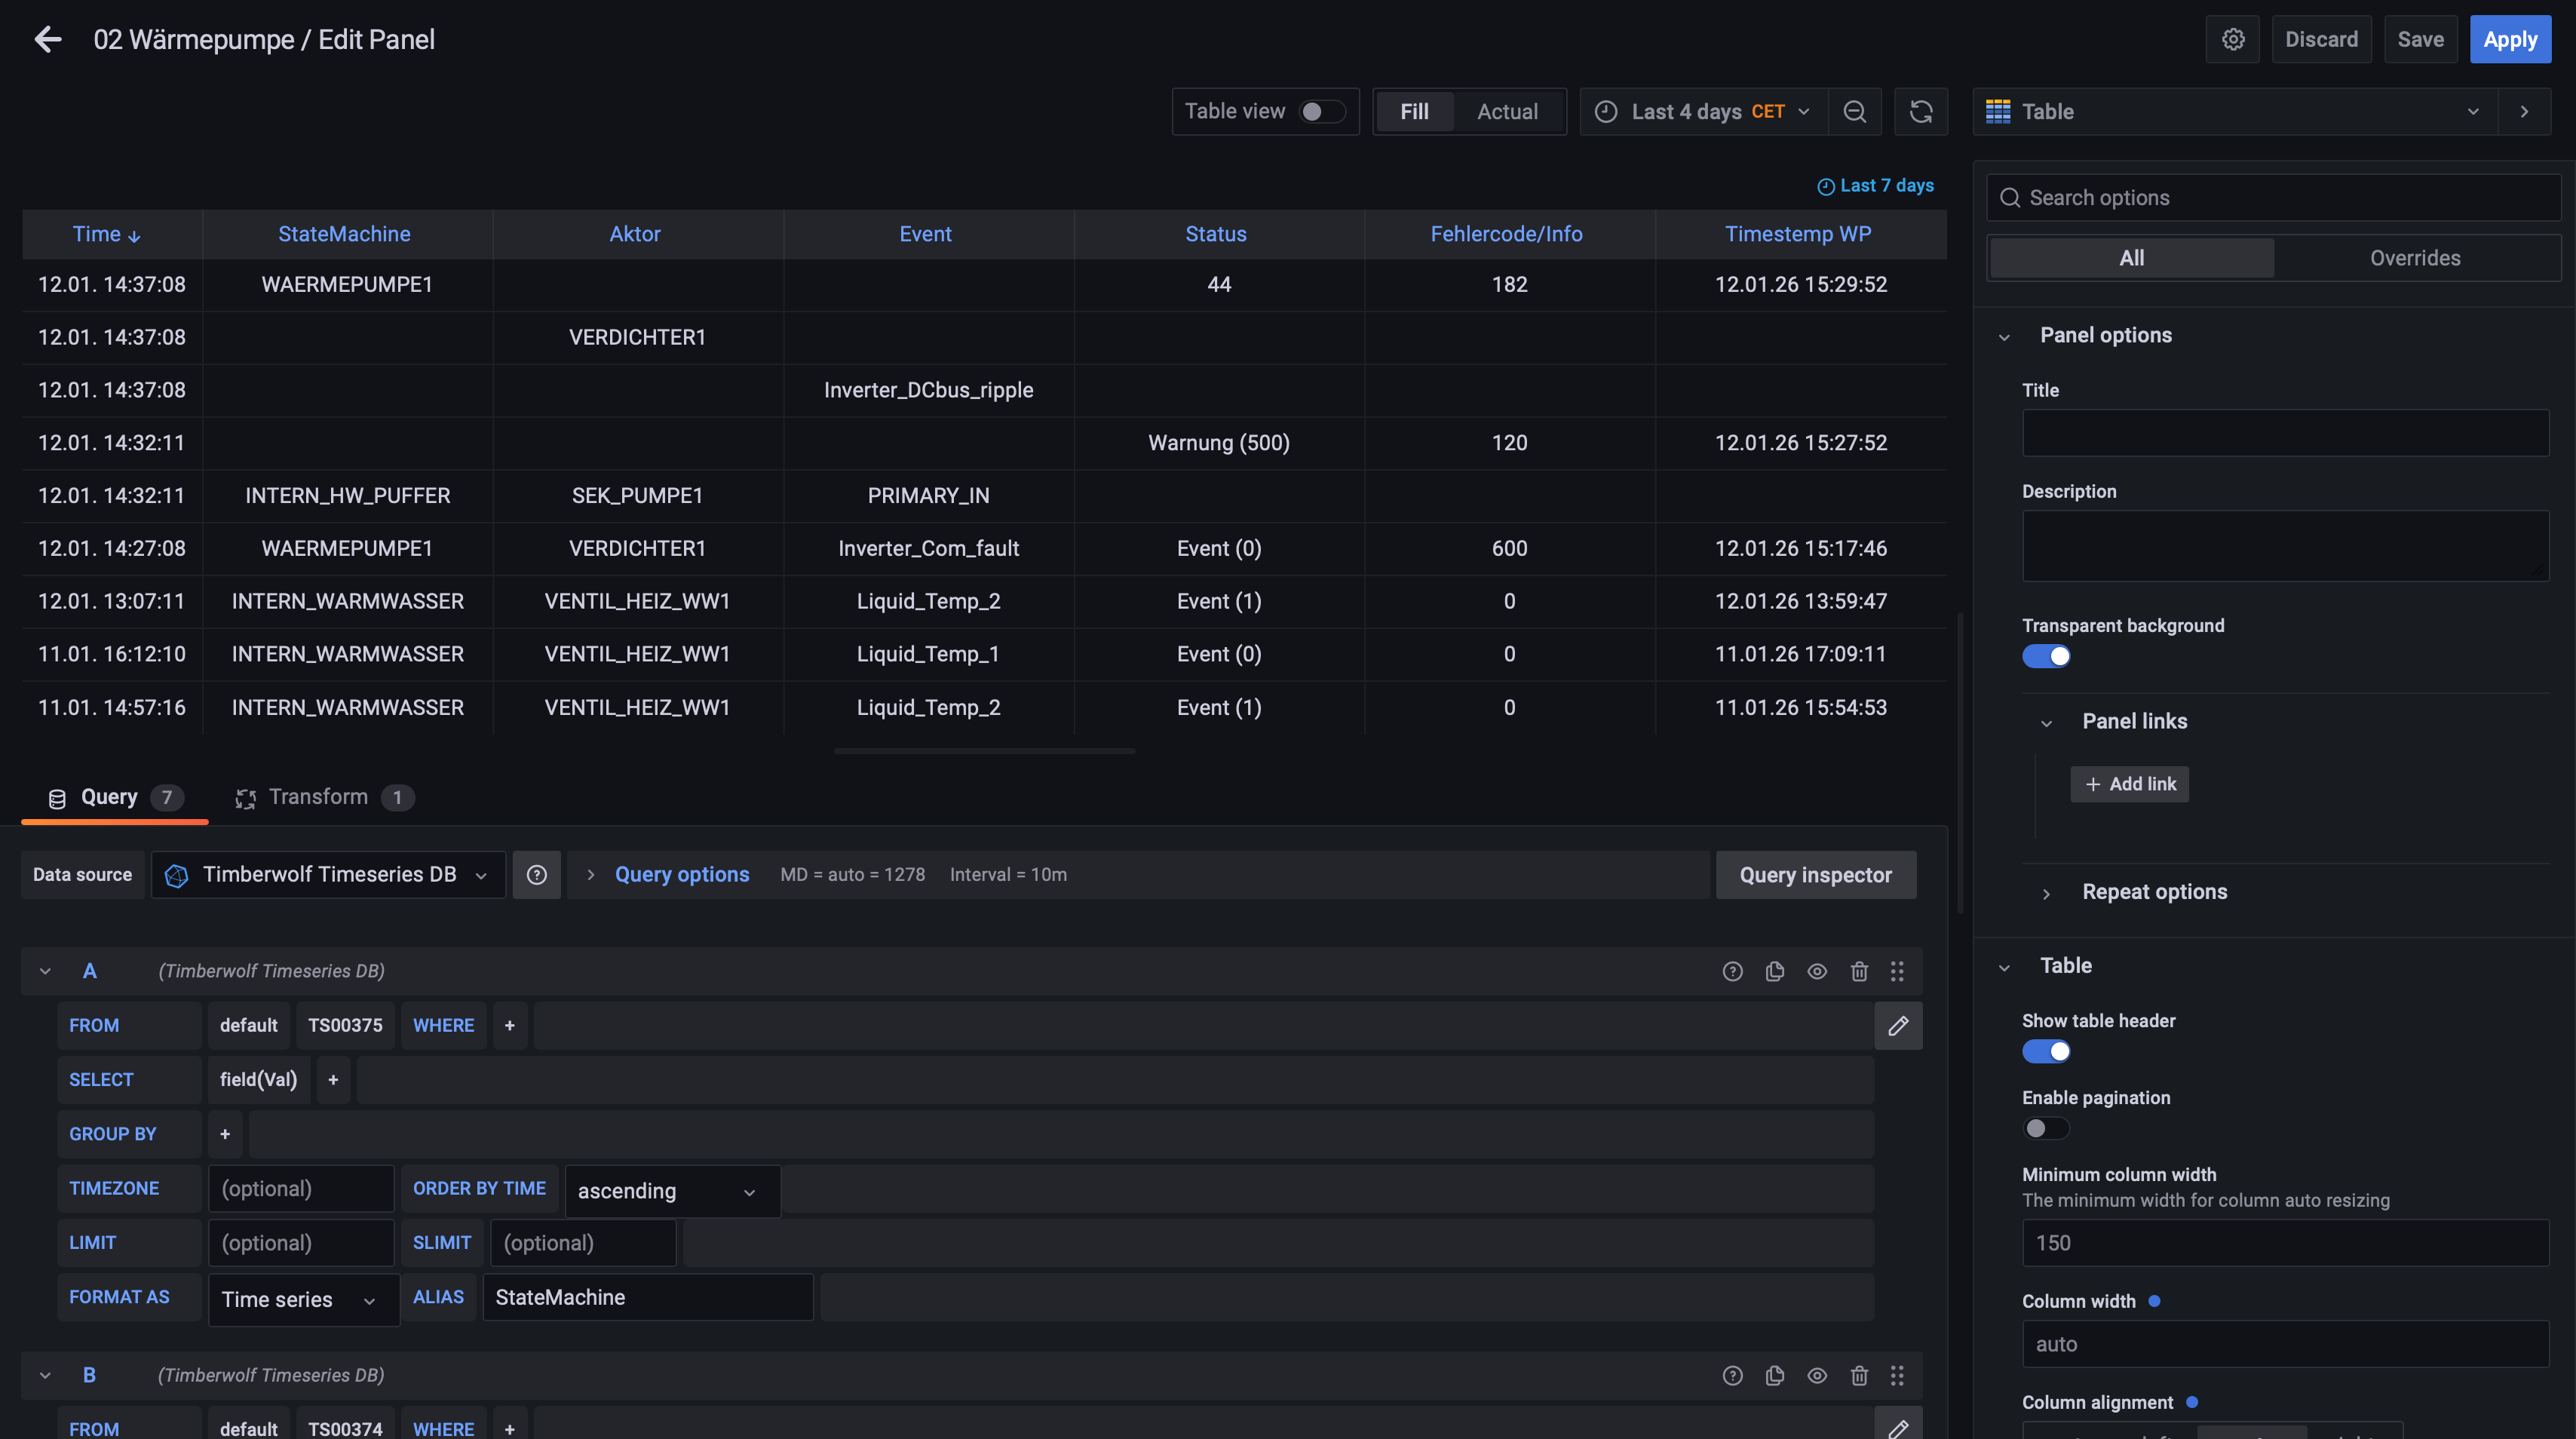Image resolution: width=2576 pixels, height=1439 pixels.
Task: Click the zoom out time range icon
Action: [1854, 111]
